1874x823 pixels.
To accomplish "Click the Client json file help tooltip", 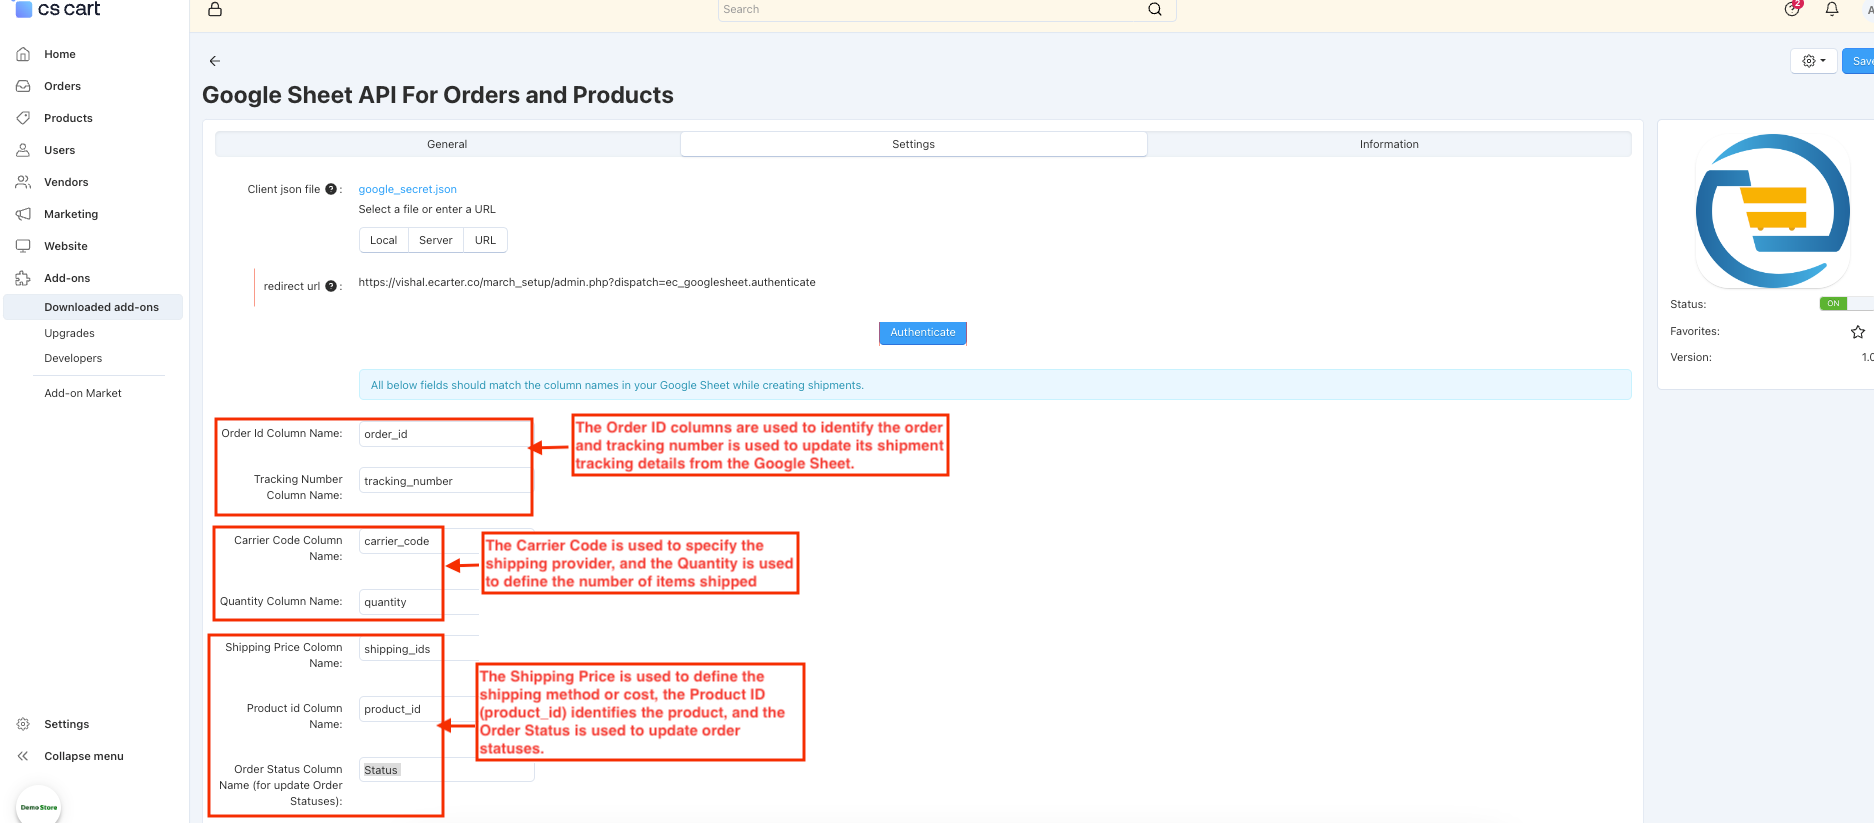I will (x=331, y=189).
